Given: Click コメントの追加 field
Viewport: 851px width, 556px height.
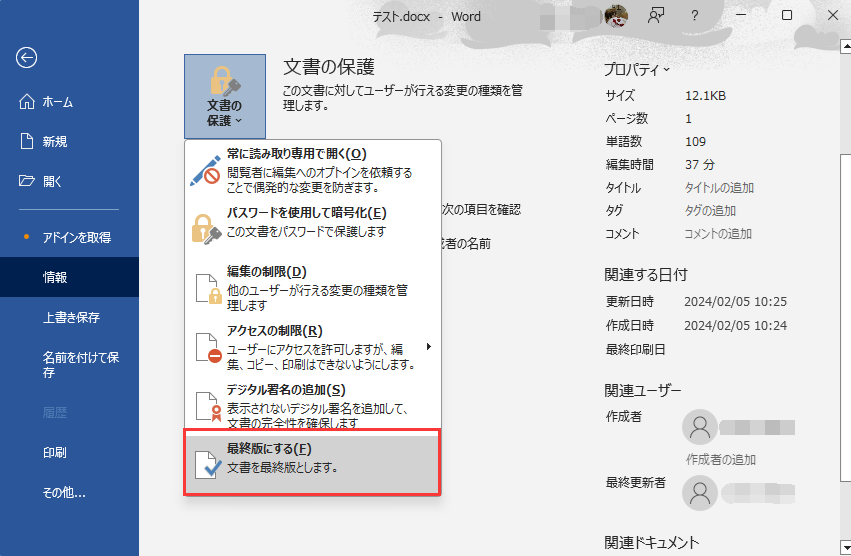Looking at the screenshot, I should tap(717, 234).
